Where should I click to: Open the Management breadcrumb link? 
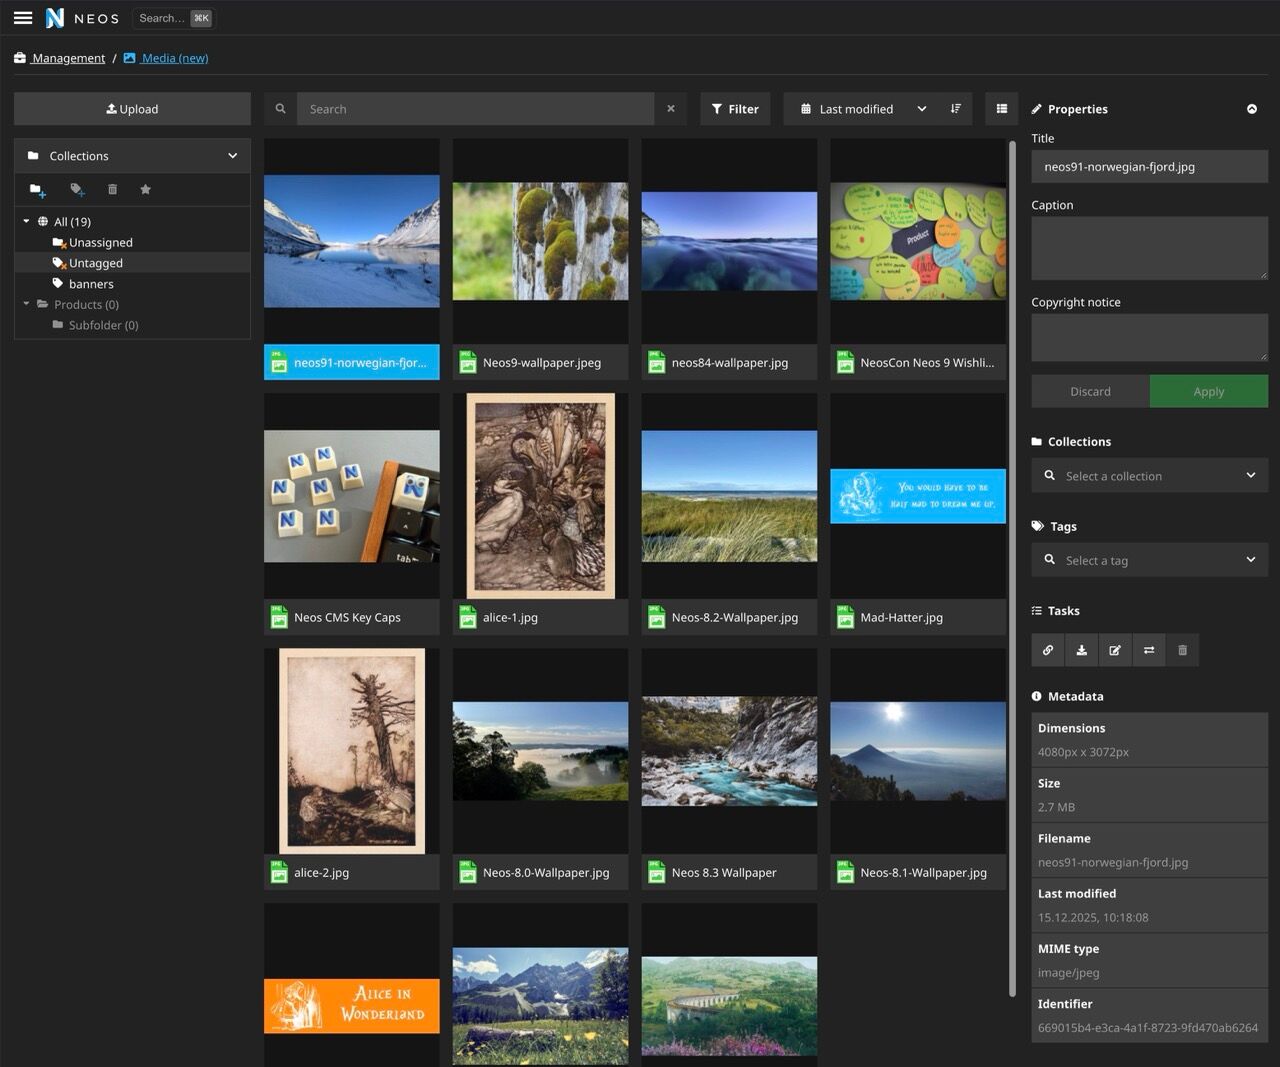click(68, 58)
